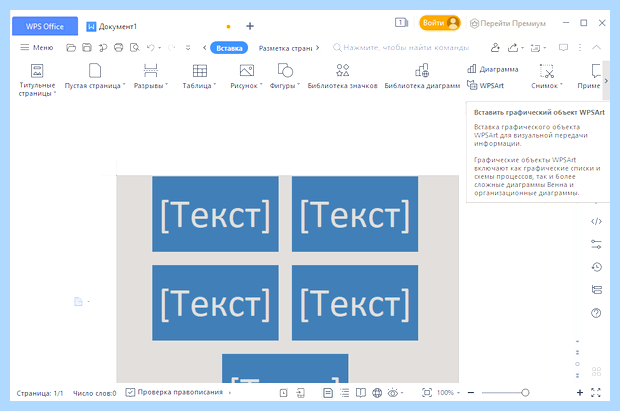Screen dimensions: 620x411
Task: Toggle Проверка правописания spell check
Action: pyautogui.click(x=174, y=392)
